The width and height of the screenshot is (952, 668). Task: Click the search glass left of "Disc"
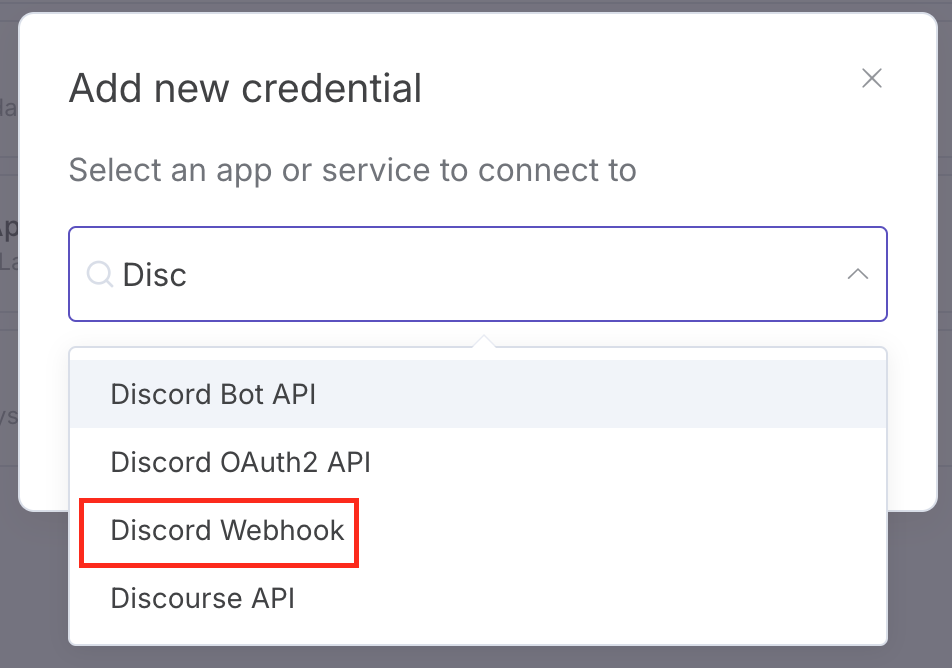click(x=99, y=274)
